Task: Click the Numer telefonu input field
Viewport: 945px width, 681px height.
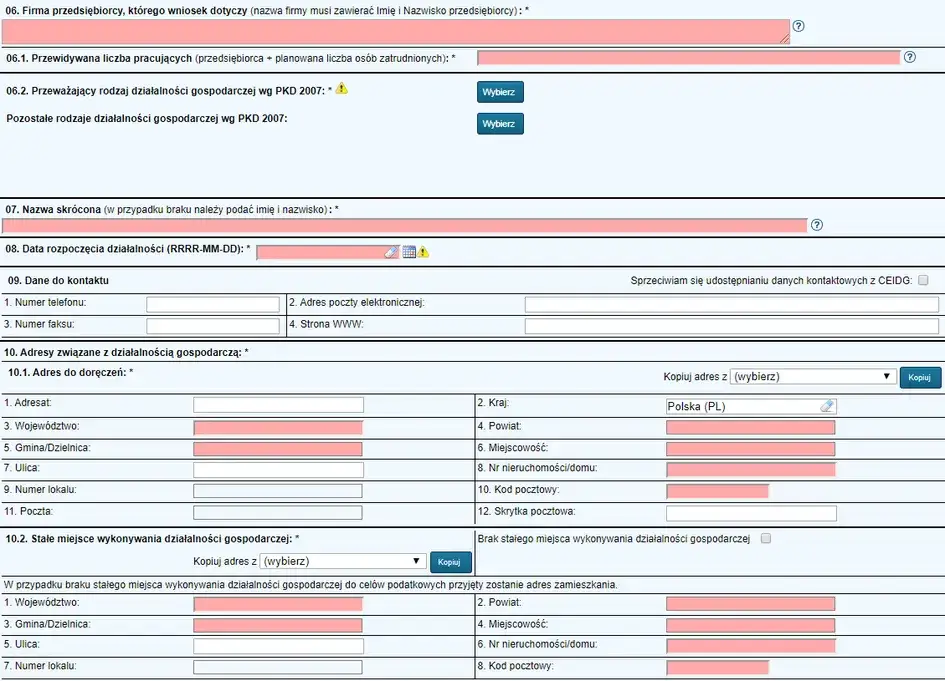Action: (212, 303)
